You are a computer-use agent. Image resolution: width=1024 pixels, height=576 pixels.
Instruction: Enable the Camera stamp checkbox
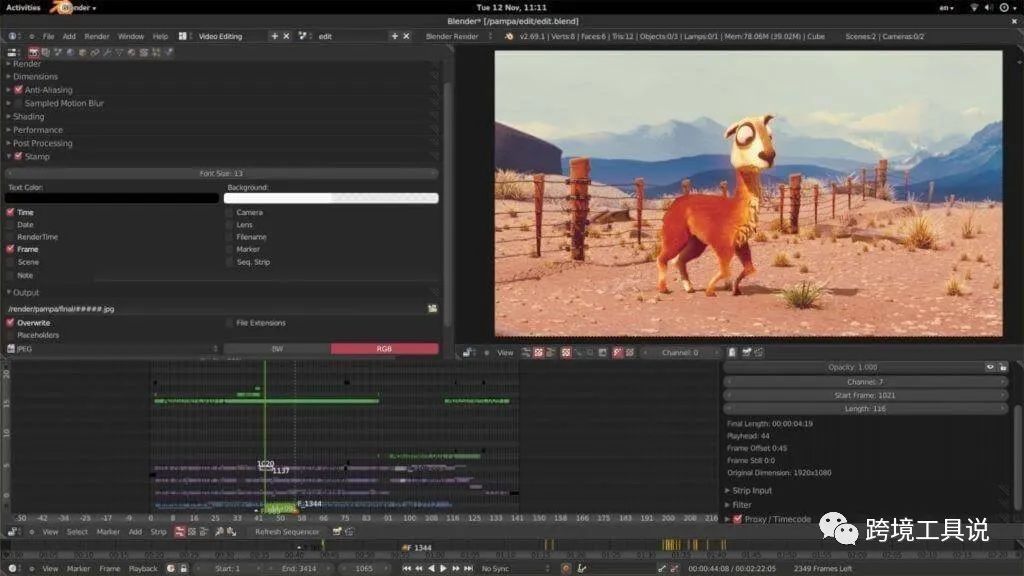[x=229, y=212]
